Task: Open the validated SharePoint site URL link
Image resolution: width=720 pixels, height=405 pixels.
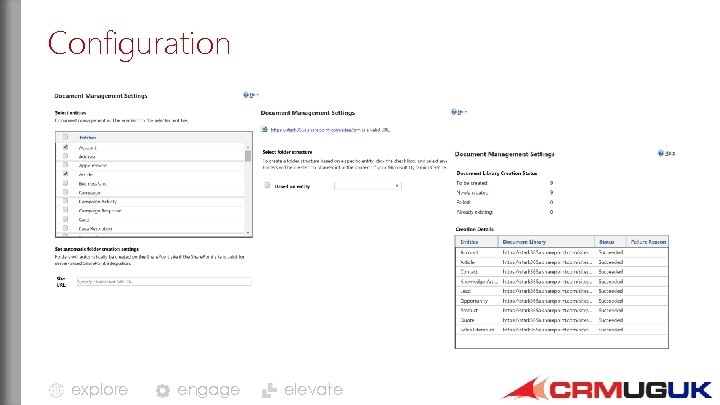Action: point(315,130)
